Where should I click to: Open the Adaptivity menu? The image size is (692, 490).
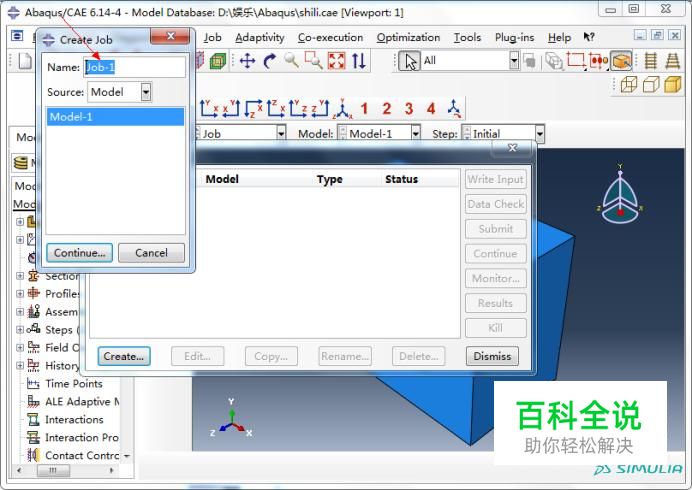[x=260, y=38]
